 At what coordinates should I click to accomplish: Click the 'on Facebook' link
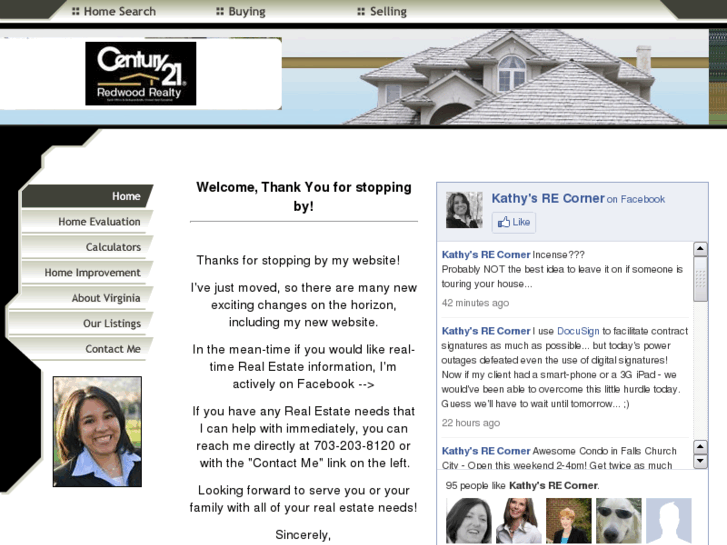[x=636, y=199]
